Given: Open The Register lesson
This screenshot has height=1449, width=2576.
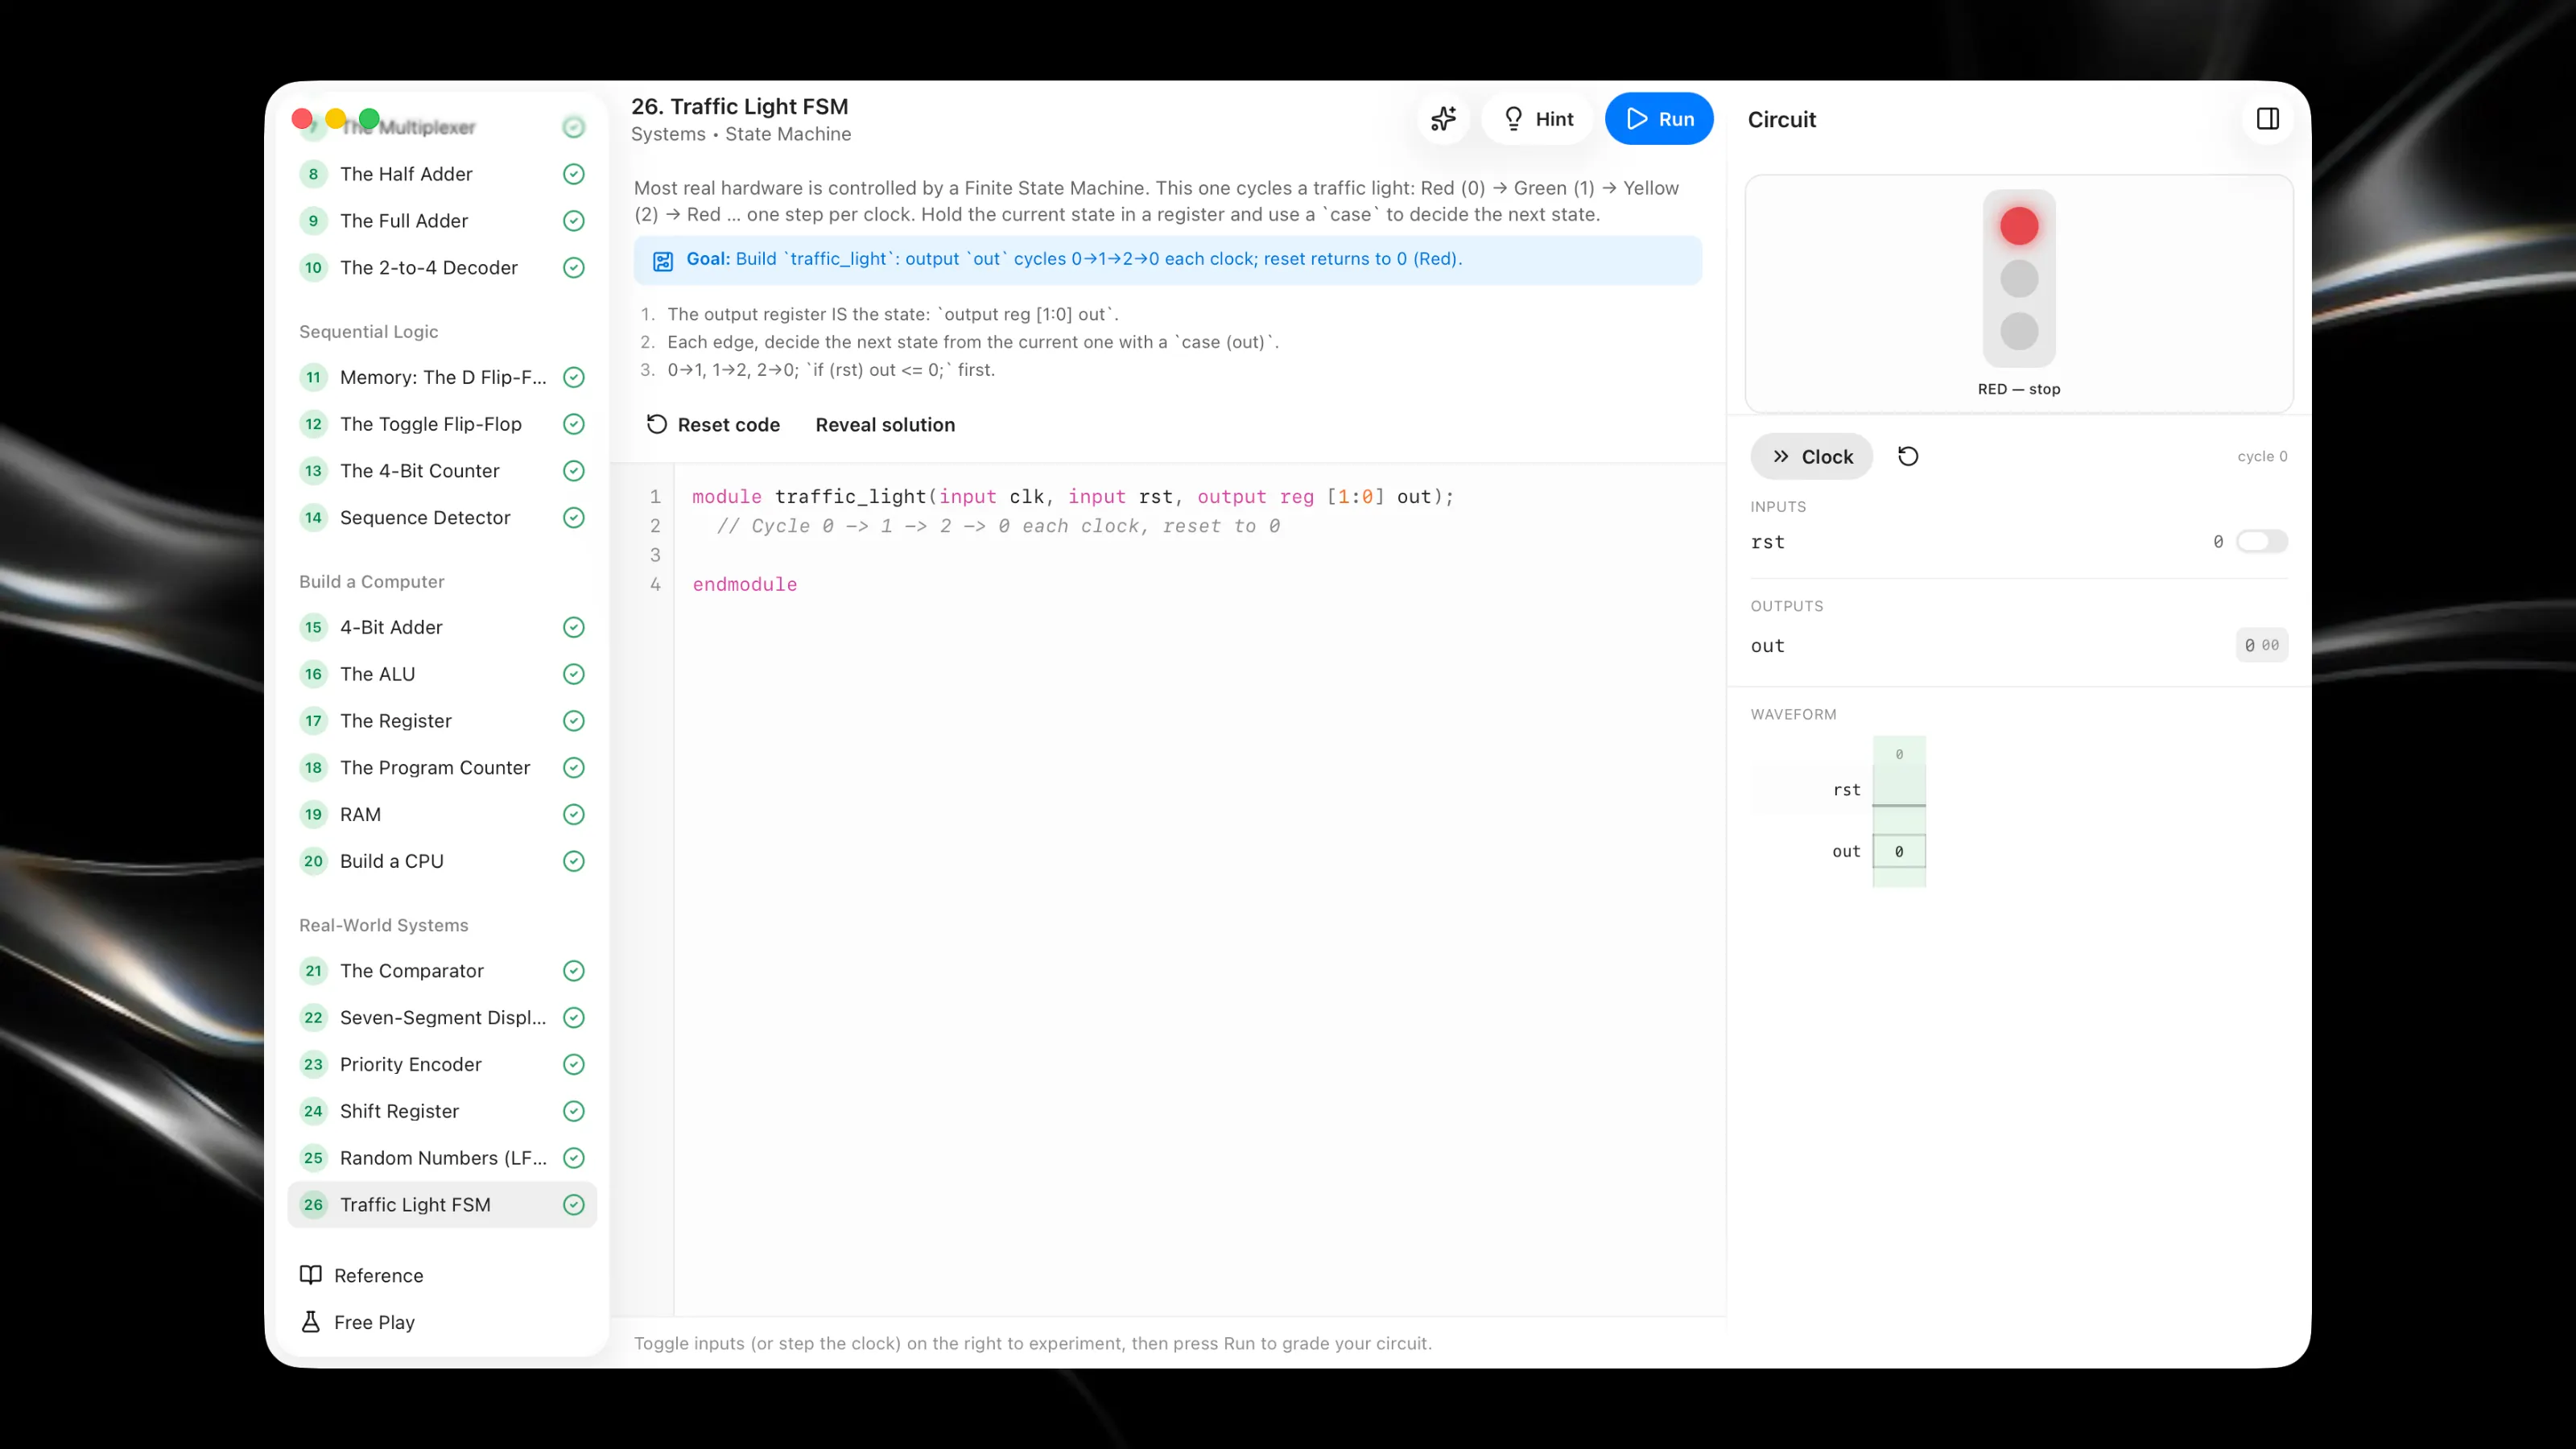Looking at the screenshot, I should 442,720.
